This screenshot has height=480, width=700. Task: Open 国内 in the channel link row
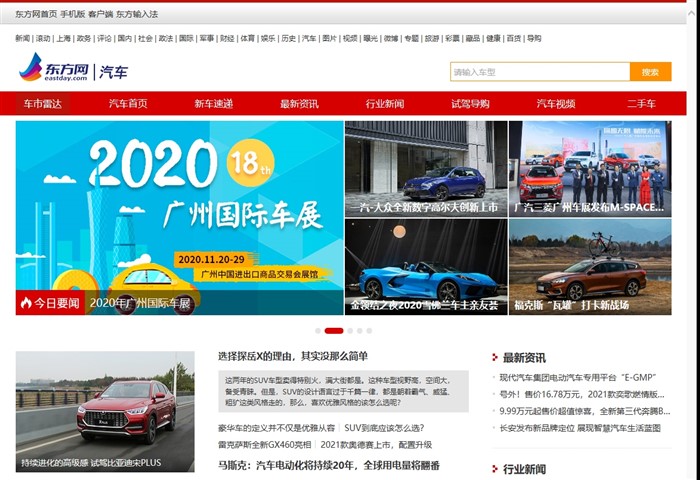(125, 38)
